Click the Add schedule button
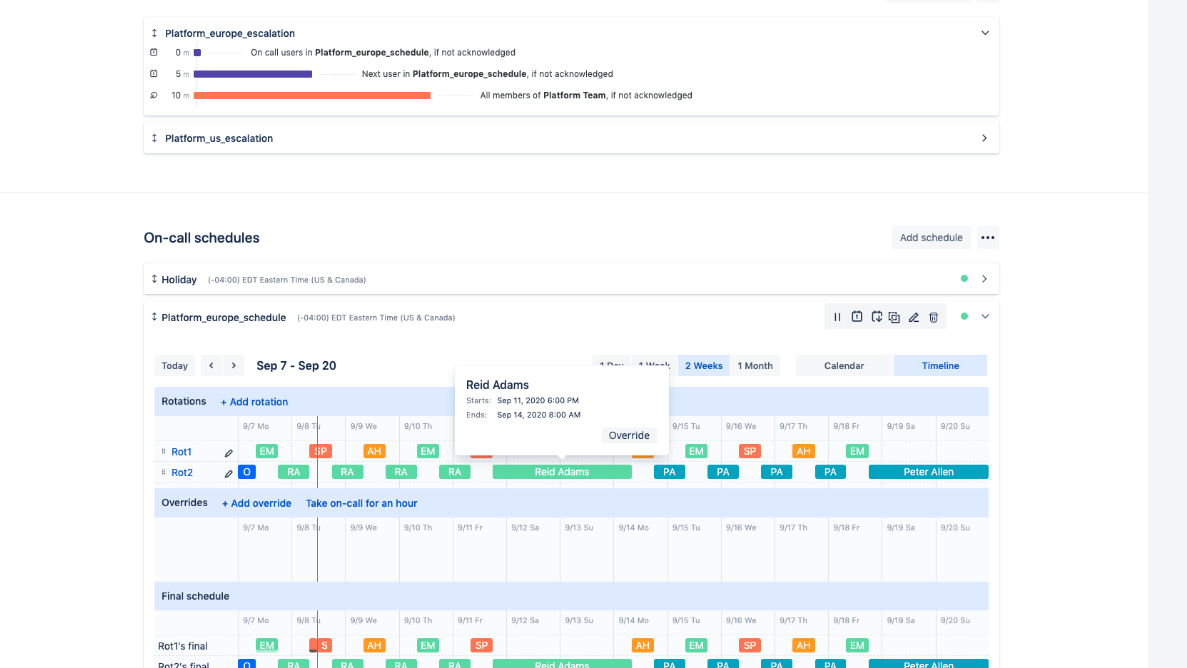This screenshot has height=668, width=1187. point(930,238)
